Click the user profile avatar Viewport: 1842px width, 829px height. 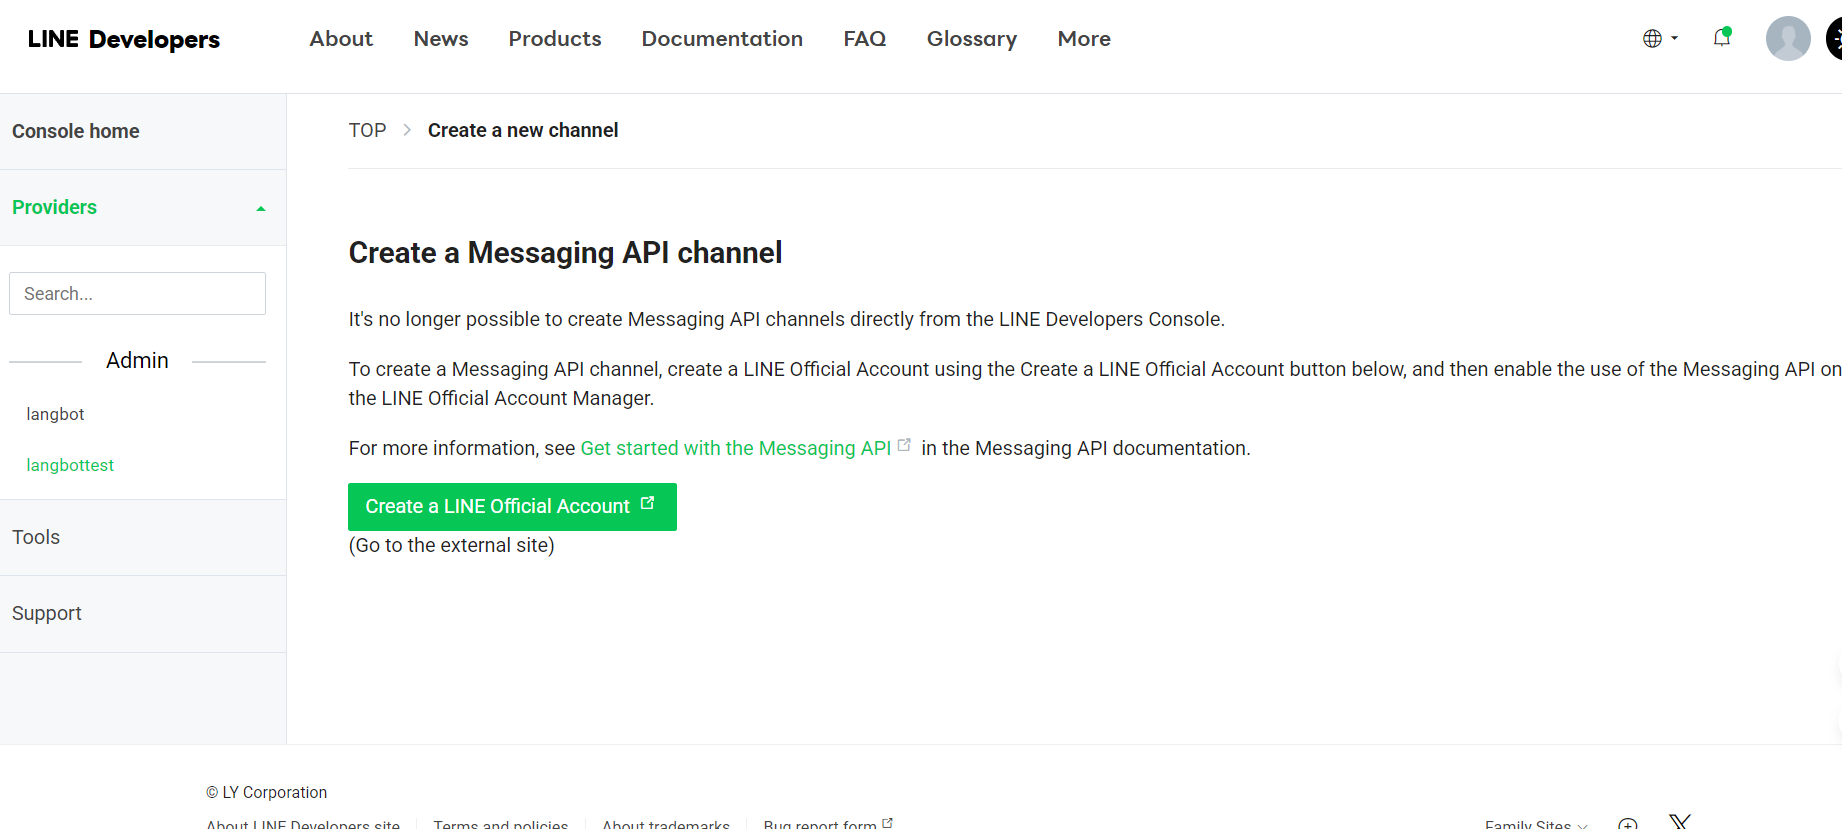coord(1787,39)
